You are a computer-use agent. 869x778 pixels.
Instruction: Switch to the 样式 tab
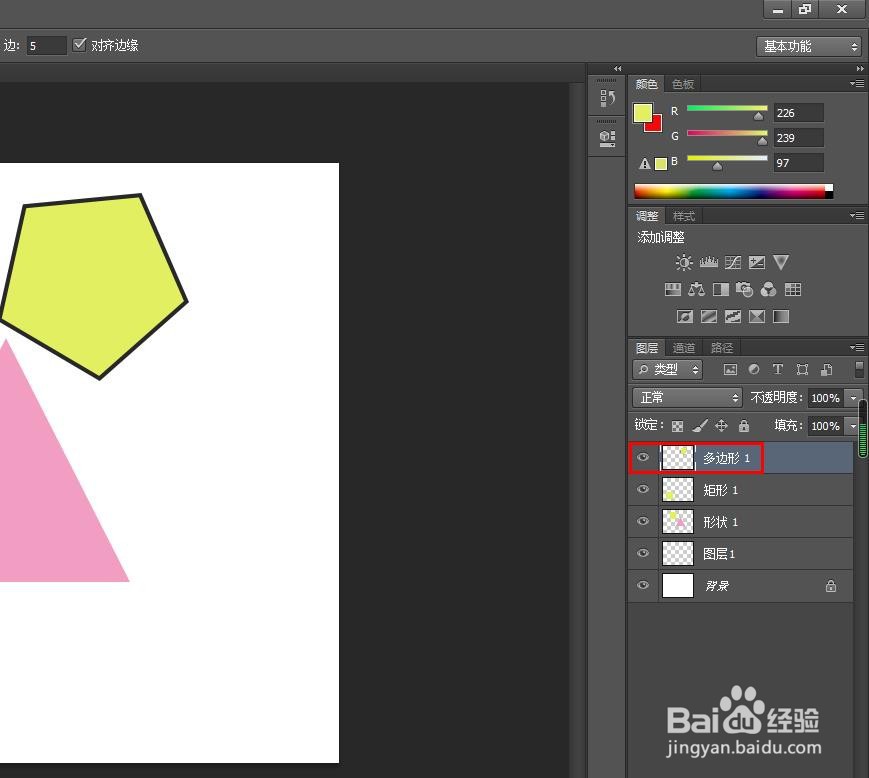click(x=683, y=216)
